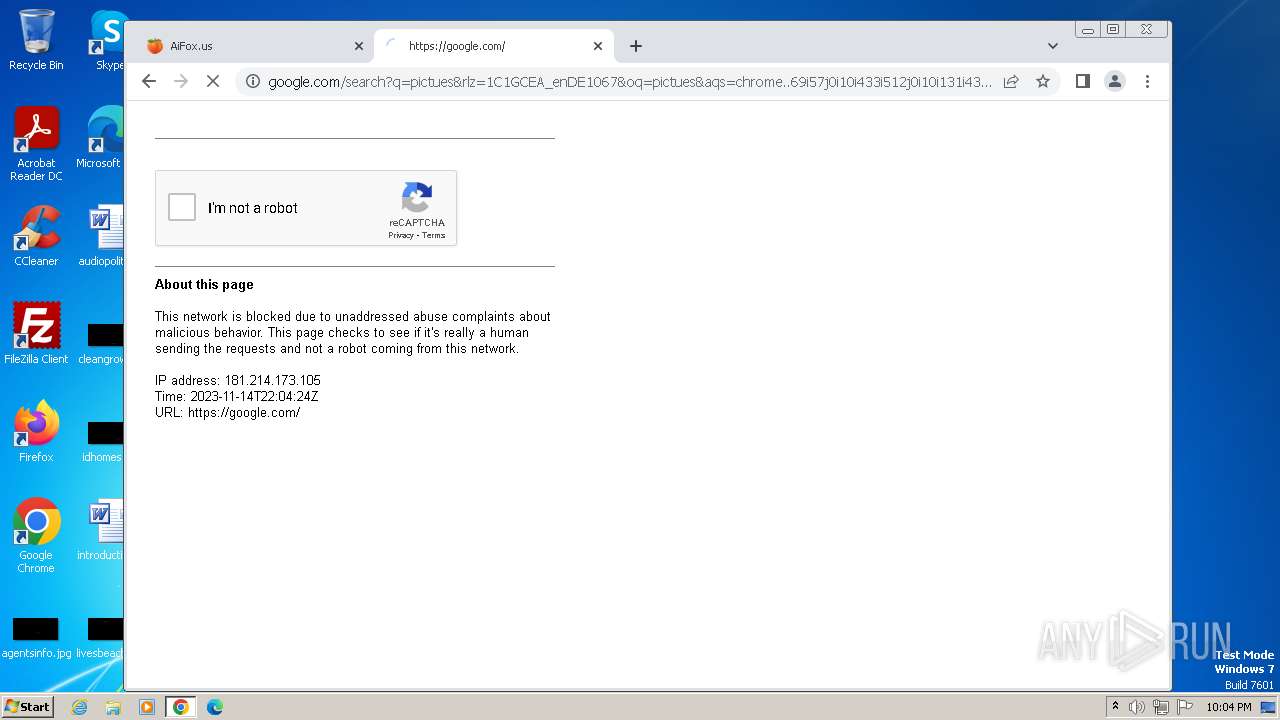
Task: Open Recycle Bin desktop icon
Action: [36, 40]
